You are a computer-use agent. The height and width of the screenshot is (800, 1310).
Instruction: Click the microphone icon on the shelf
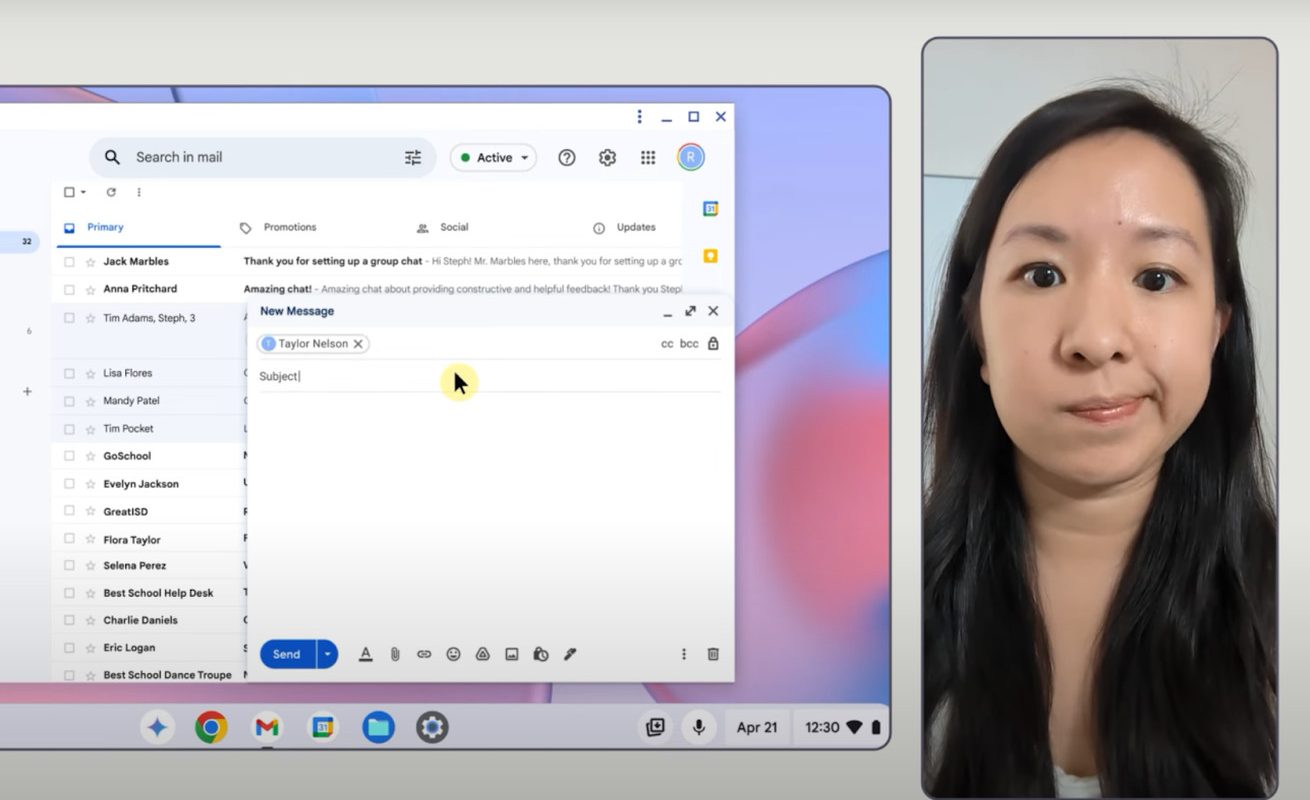[x=699, y=727]
